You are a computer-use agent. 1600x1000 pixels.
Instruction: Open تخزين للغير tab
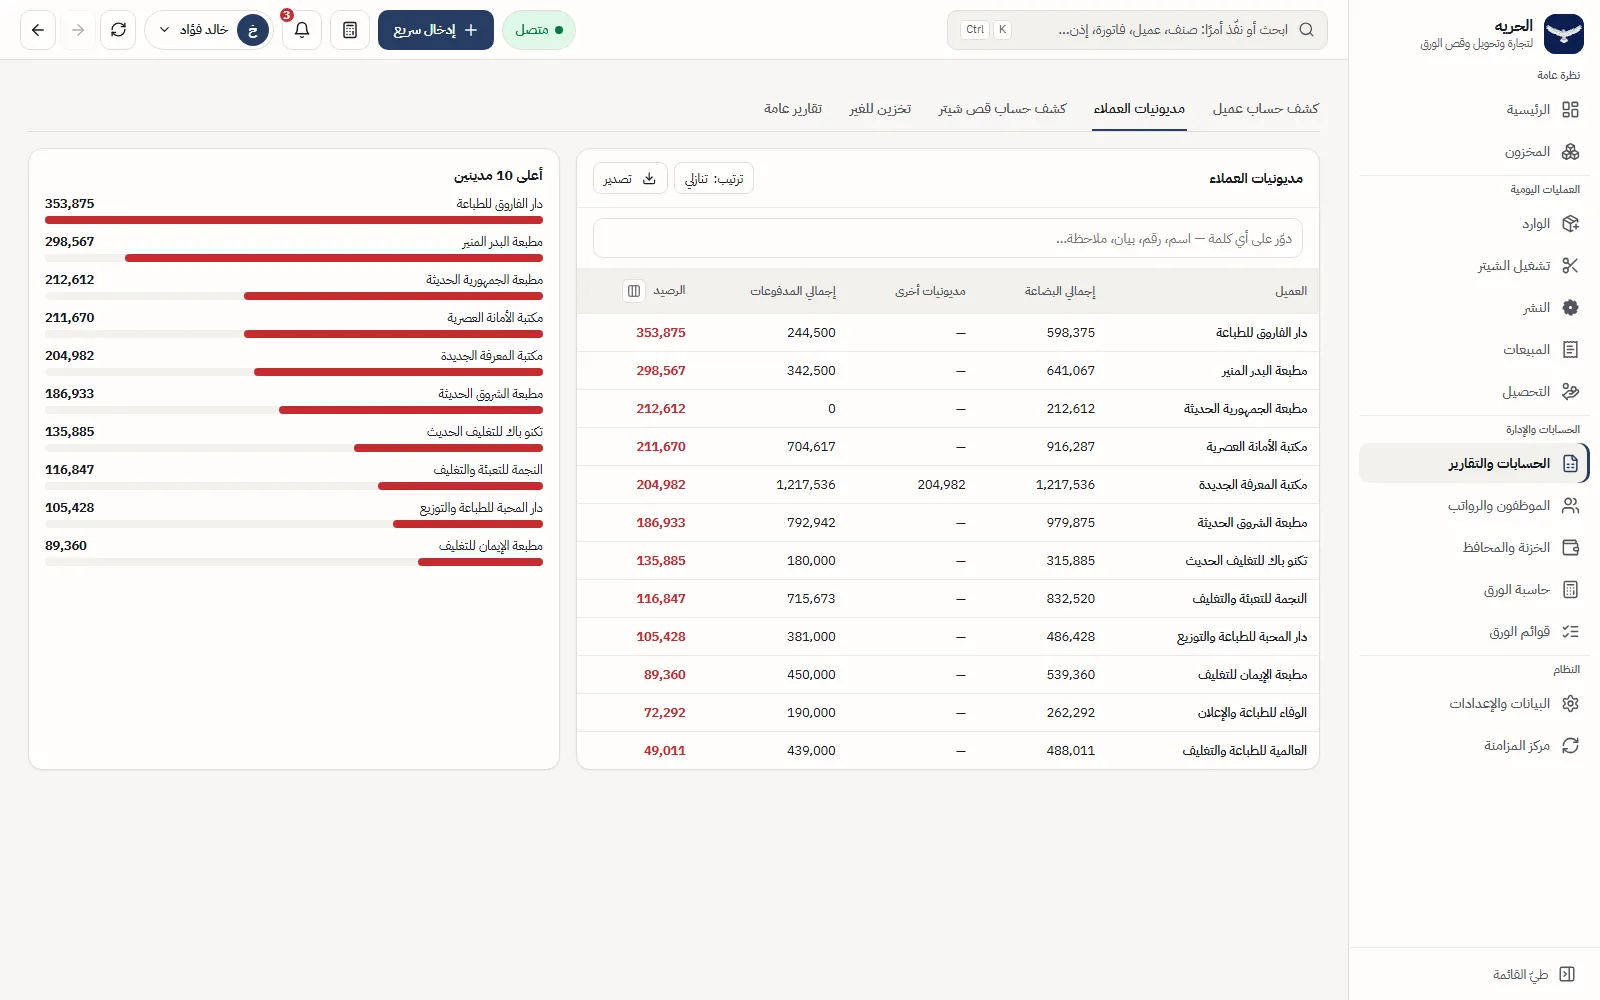(880, 108)
